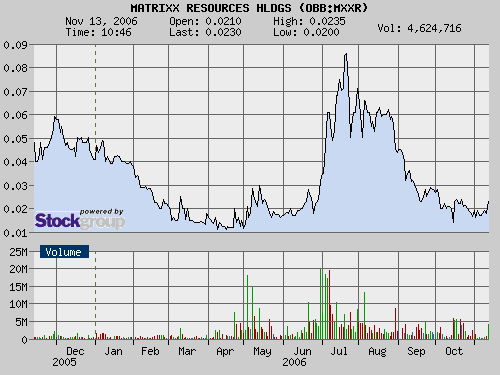
Task: Click the July price peak near 0.086
Action: coord(346,54)
